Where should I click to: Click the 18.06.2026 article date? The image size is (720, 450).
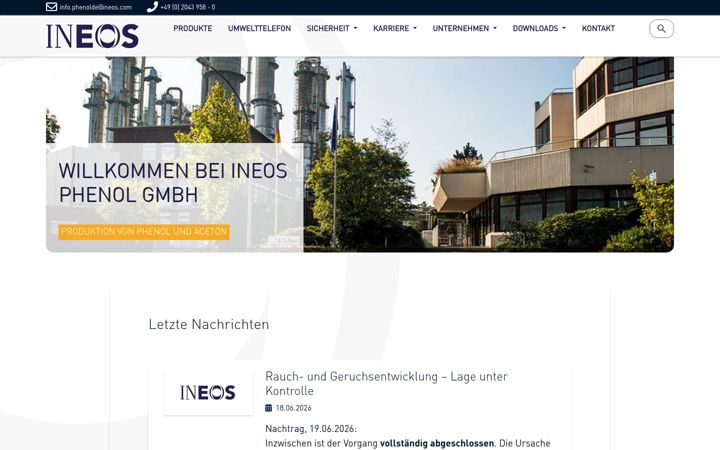pos(293,408)
